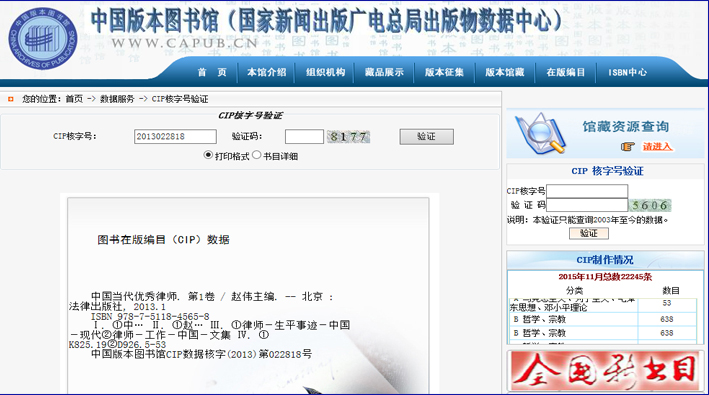
Task: Select the 藏品展示 navigation item
Action: 384,72
